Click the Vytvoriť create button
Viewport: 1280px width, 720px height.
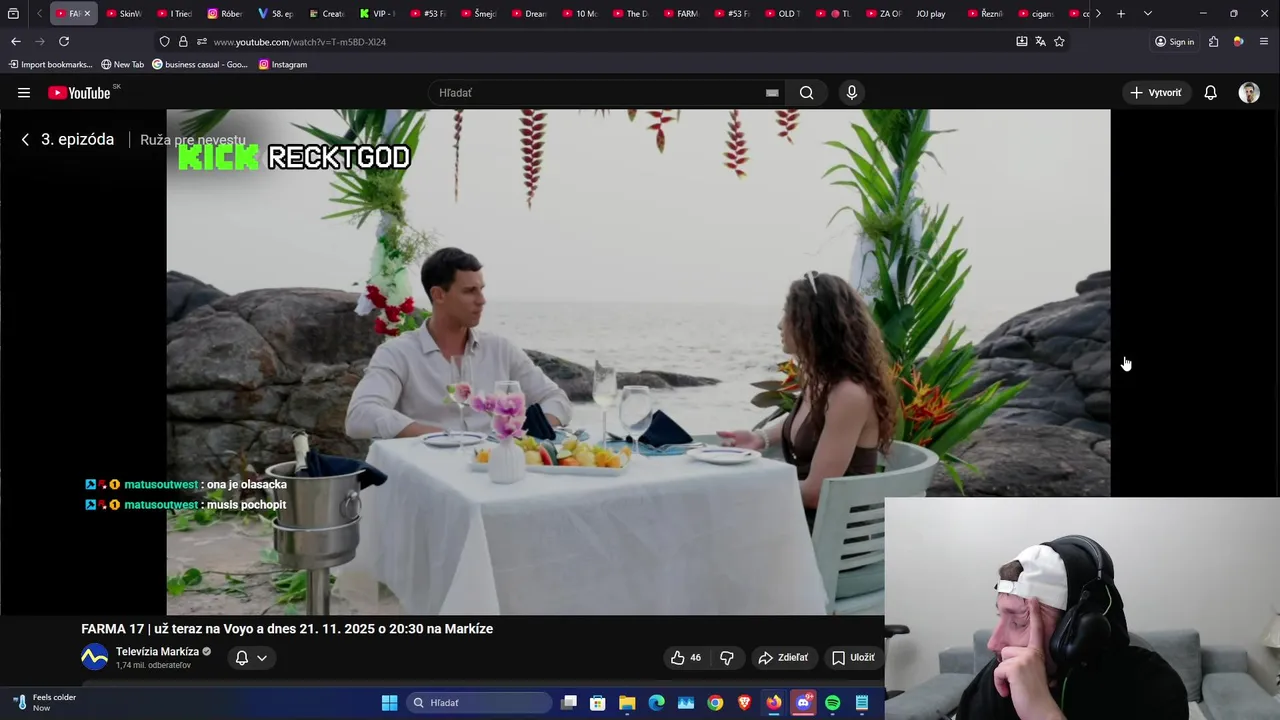1156,93
